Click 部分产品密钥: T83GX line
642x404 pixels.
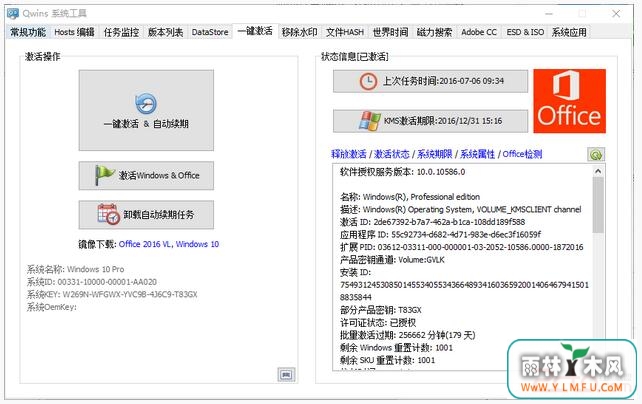pyautogui.click(x=380, y=310)
